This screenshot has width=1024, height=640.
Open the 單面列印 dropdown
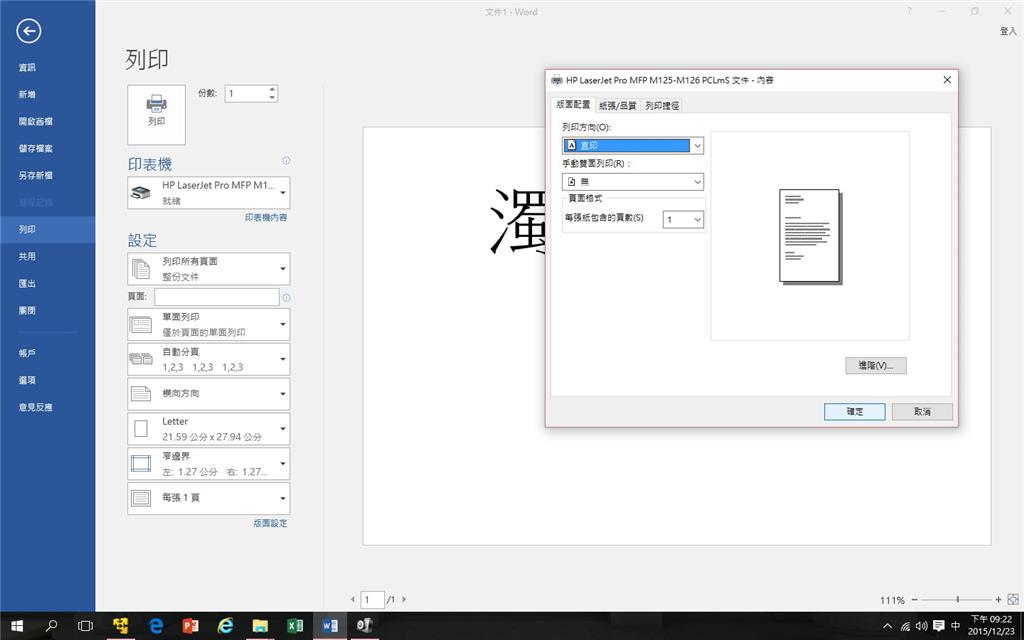209,325
